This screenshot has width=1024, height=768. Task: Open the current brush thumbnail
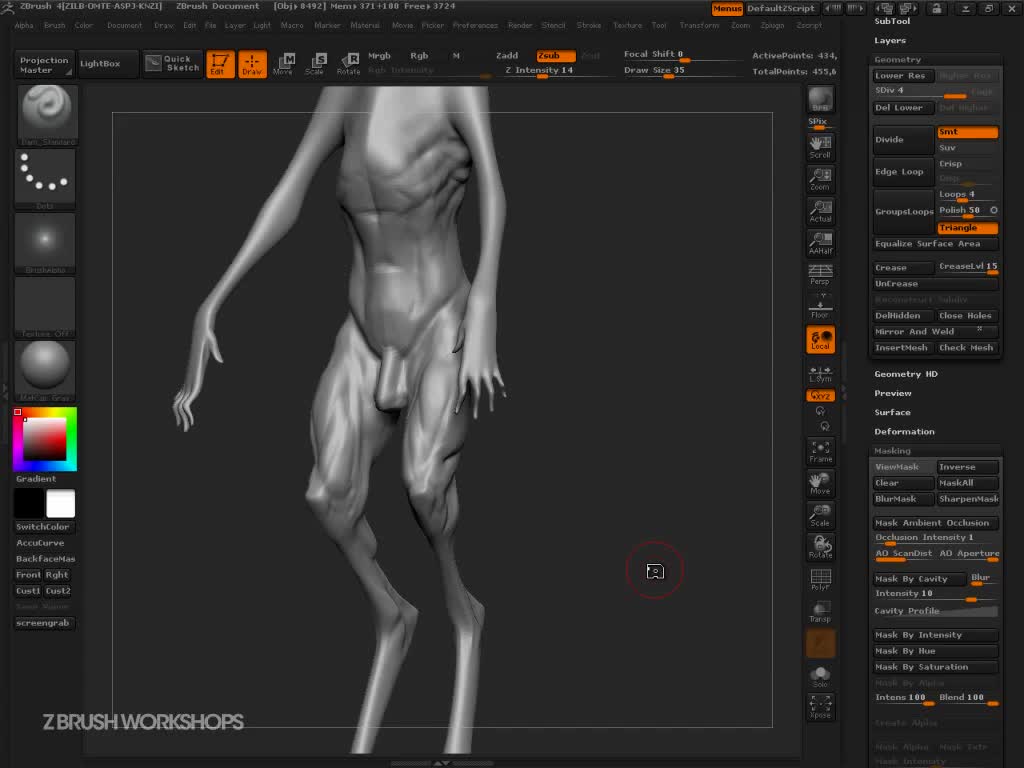46,114
